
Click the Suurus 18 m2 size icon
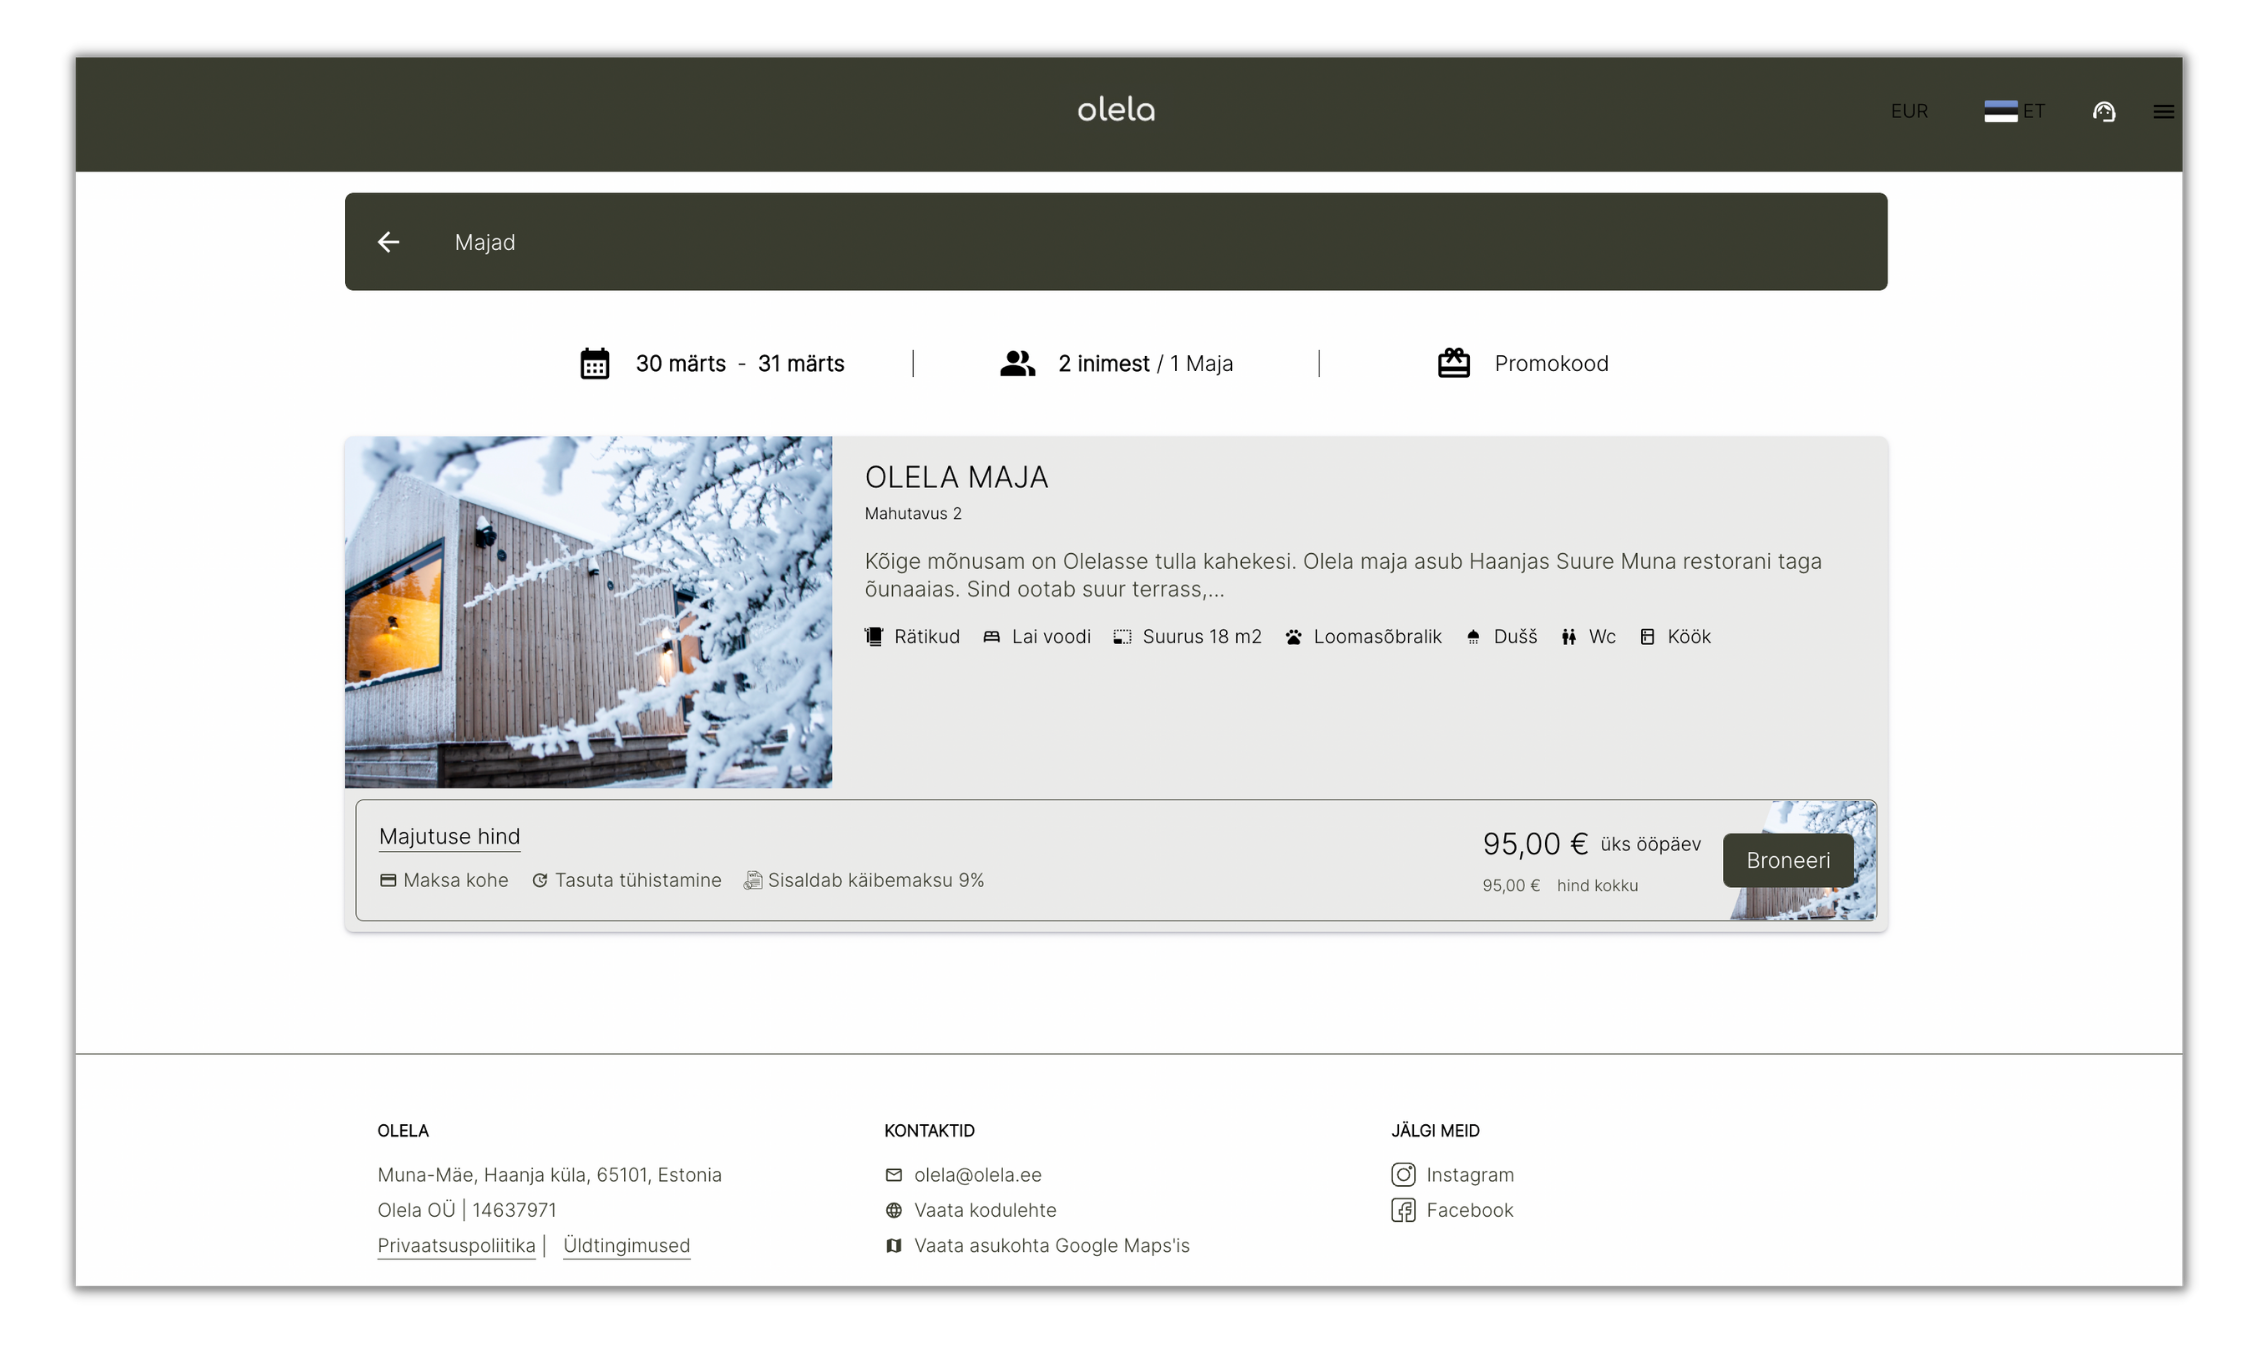tap(1123, 637)
